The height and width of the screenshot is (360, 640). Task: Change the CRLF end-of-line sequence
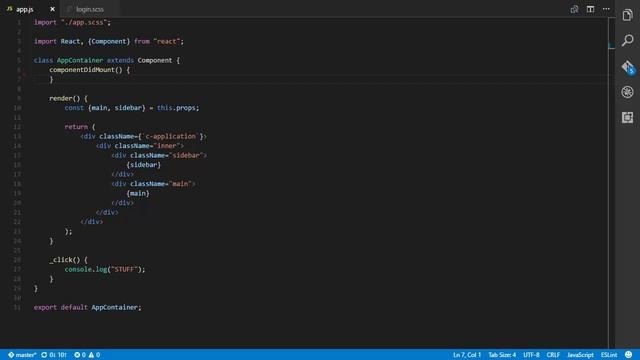tap(553, 355)
